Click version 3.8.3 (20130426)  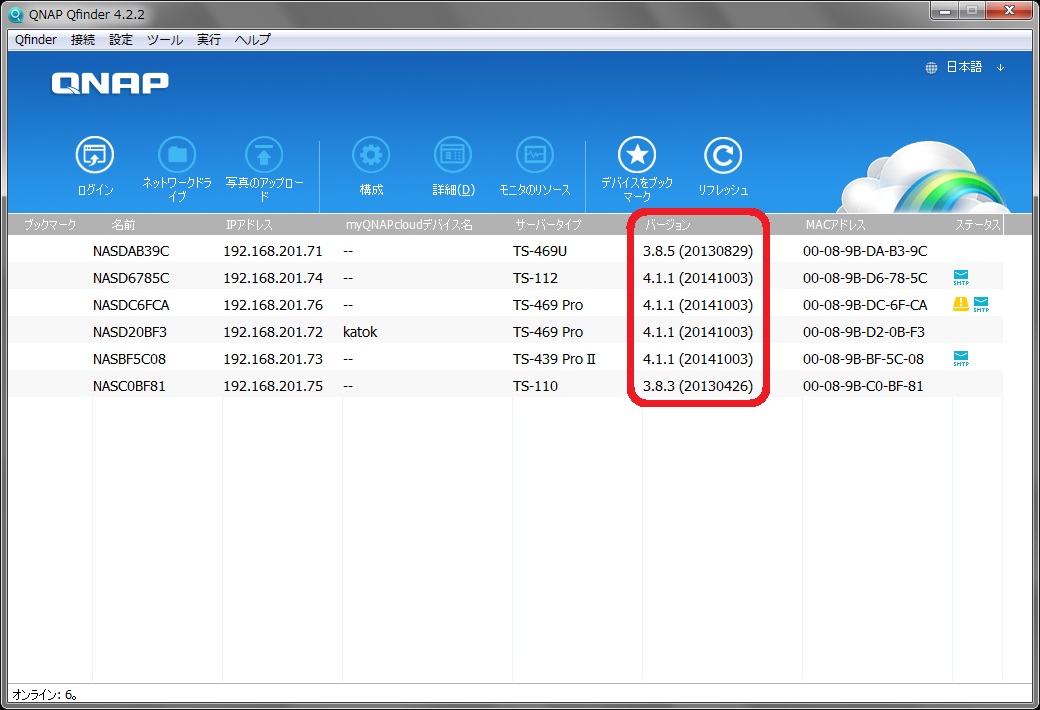point(698,386)
